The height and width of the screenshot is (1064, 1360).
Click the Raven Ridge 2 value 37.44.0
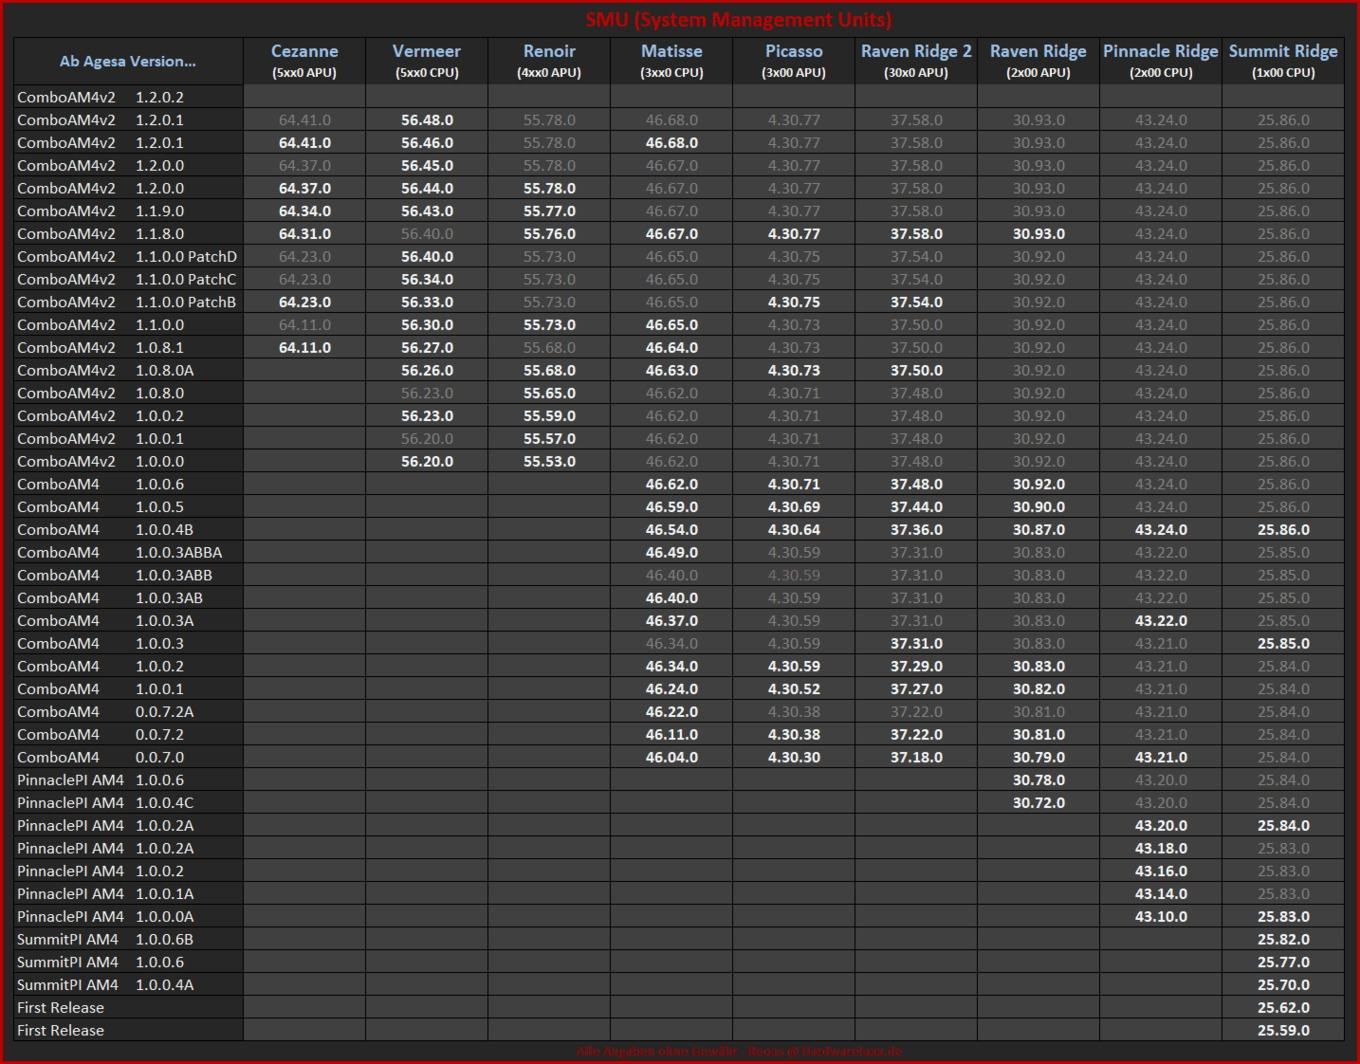[916, 507]
